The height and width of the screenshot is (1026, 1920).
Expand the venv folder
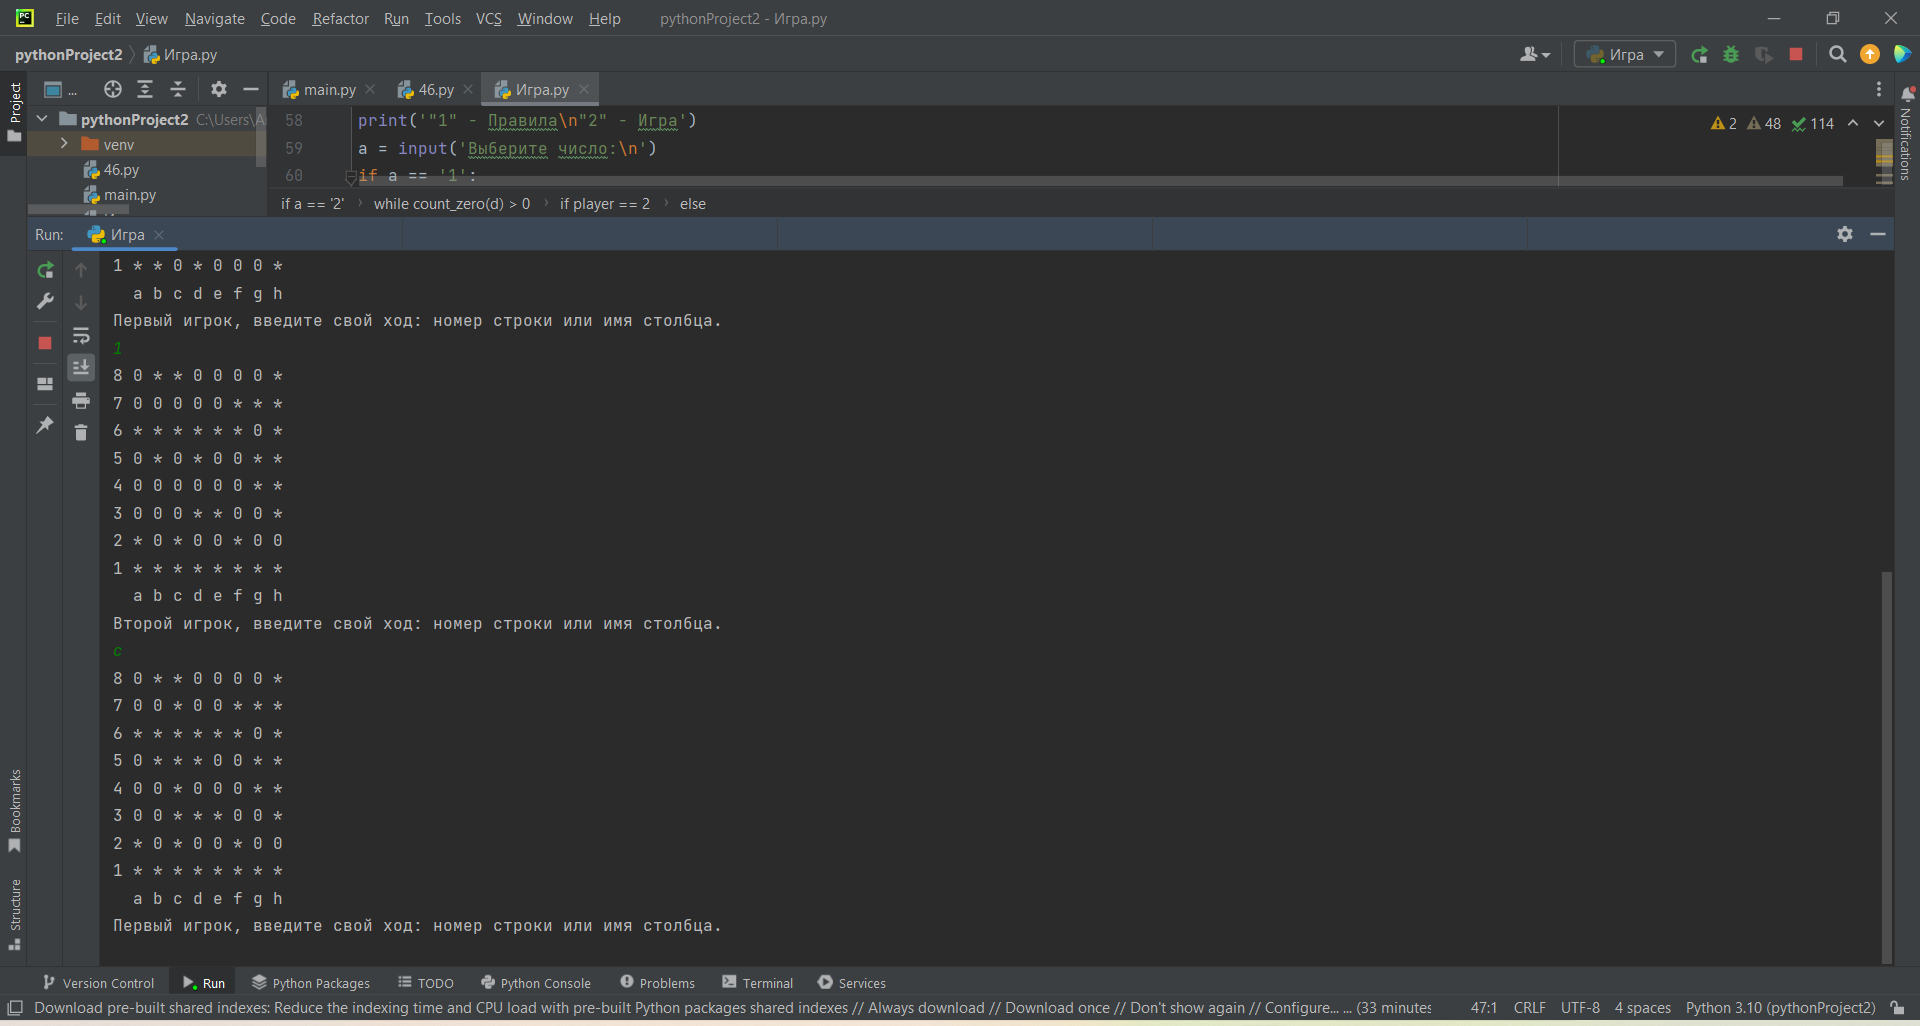tap(64, 144)
